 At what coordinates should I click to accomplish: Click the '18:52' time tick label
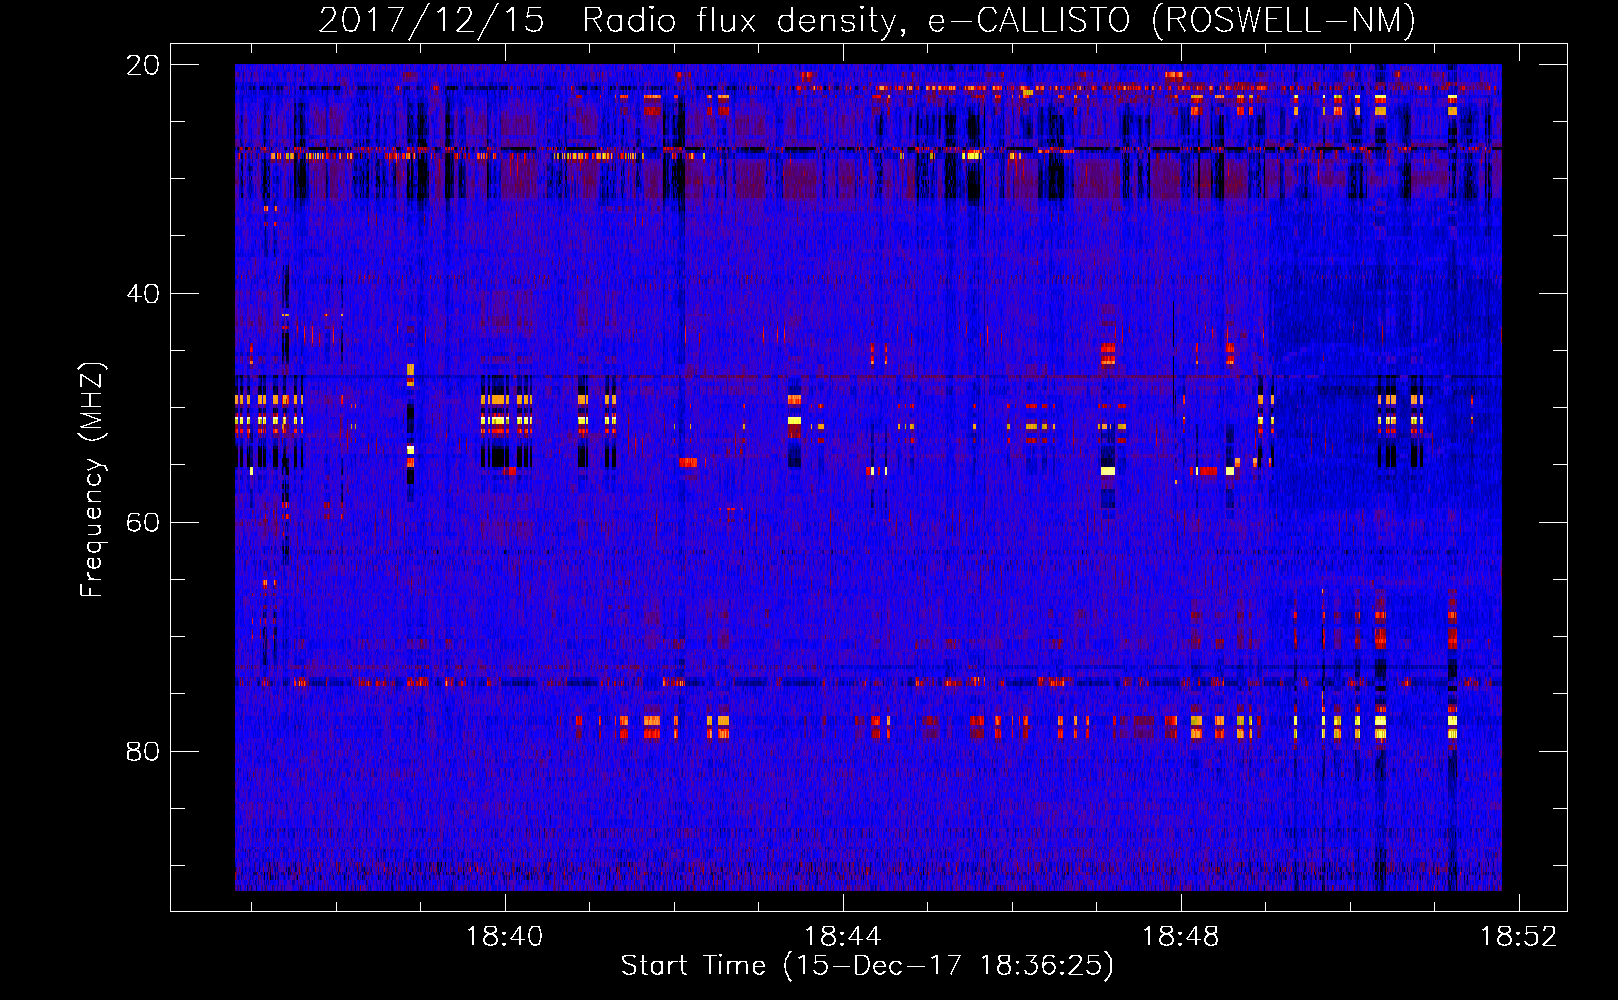click(x=1519, y=937)
